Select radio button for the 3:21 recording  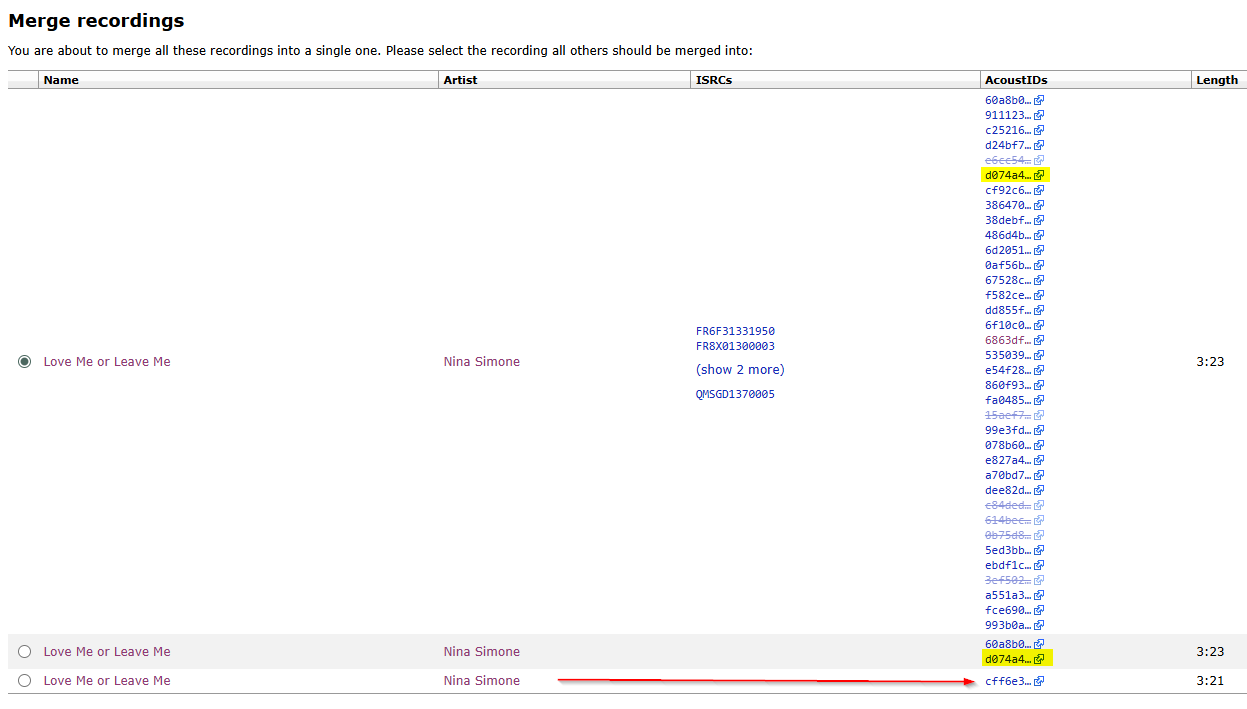coord(24,680)
